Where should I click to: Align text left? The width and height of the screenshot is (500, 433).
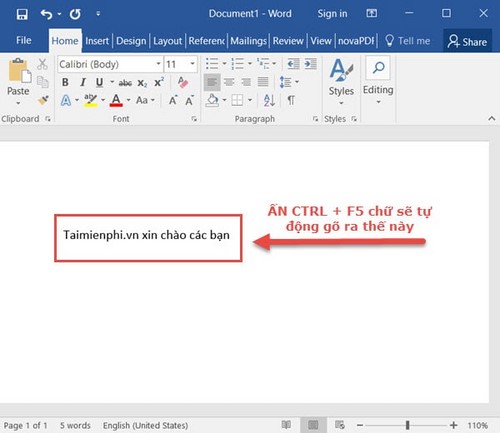[212, 82]
